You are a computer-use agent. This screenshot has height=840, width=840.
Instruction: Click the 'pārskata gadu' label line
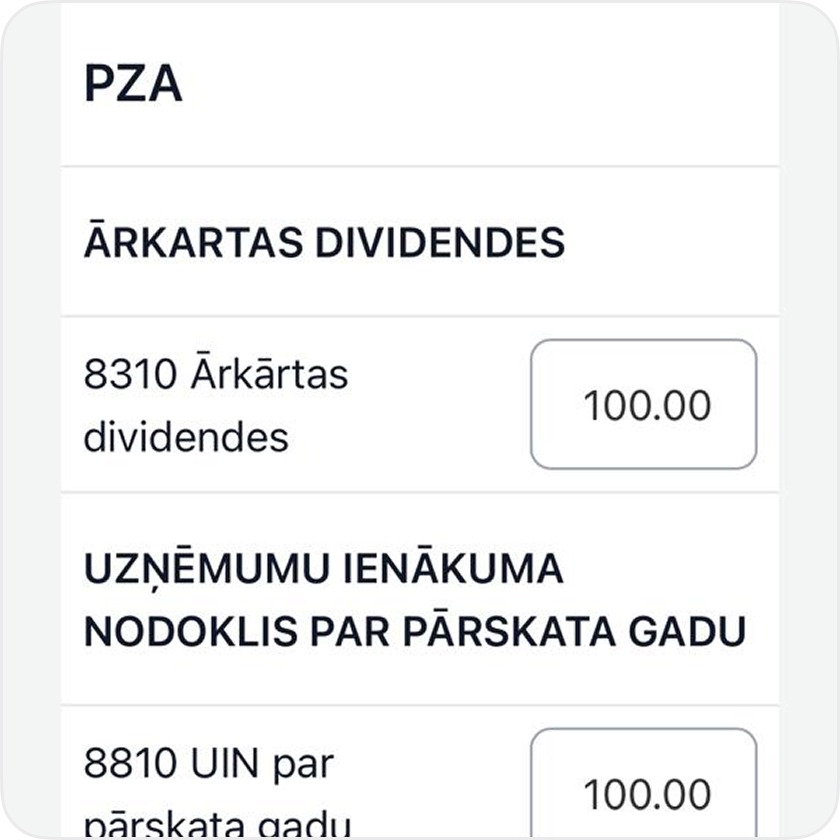tap(218, 826)
